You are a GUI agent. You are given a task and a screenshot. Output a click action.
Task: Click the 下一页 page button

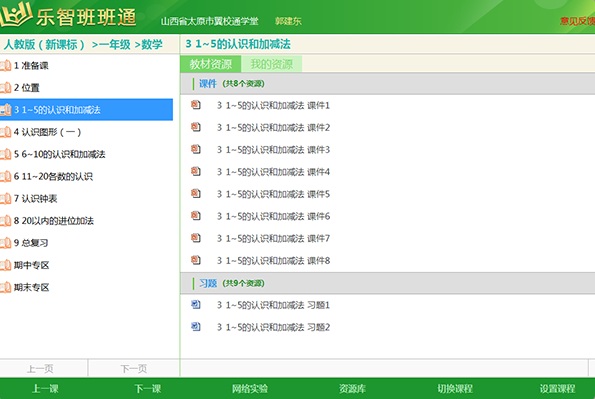134,368
